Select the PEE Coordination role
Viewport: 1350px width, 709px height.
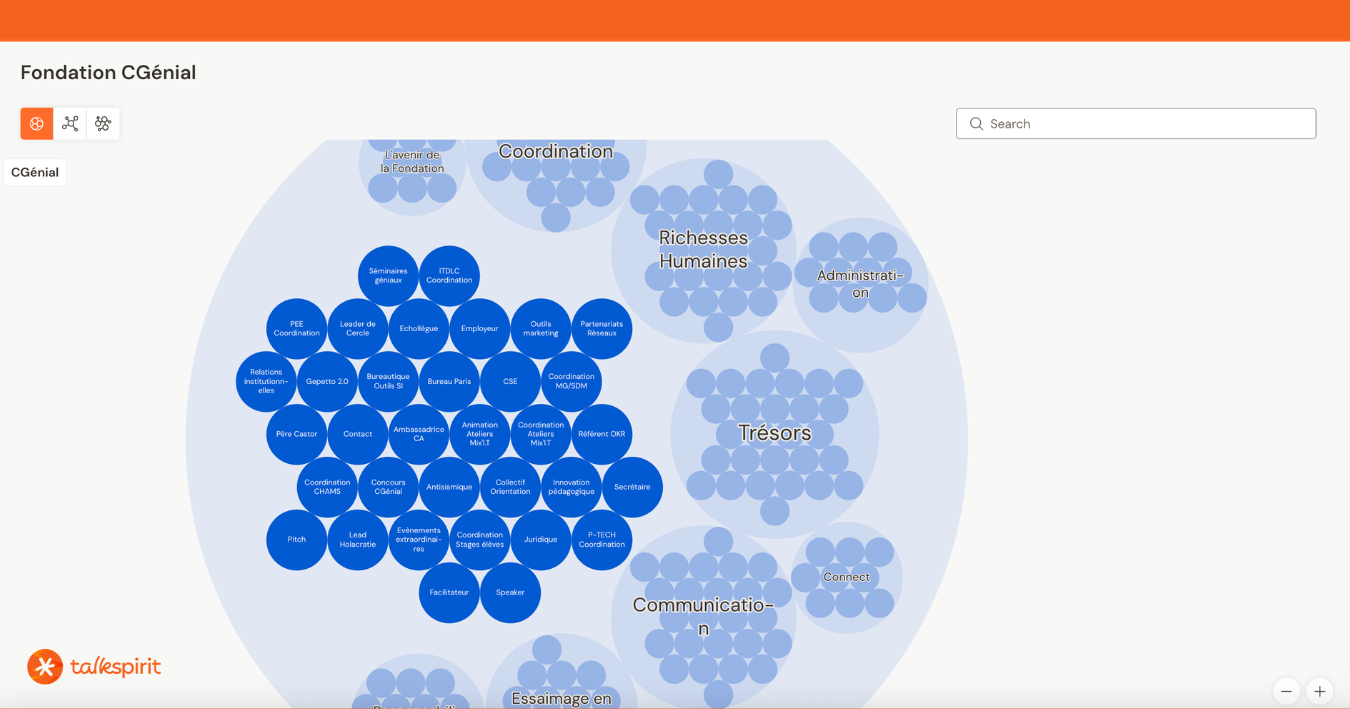click(x=297, y=329)
